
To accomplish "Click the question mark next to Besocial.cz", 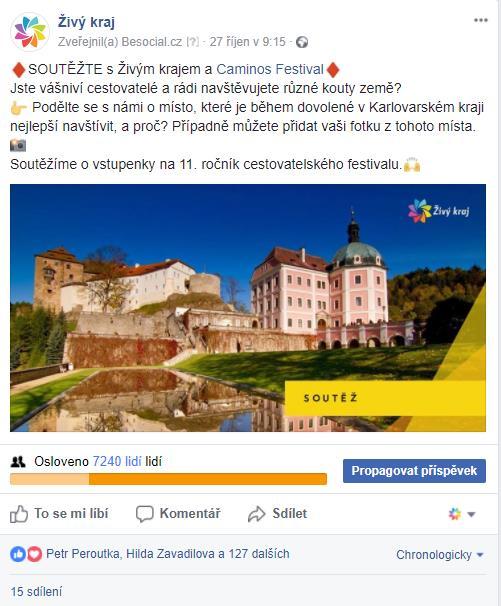I will coord(192,42).
